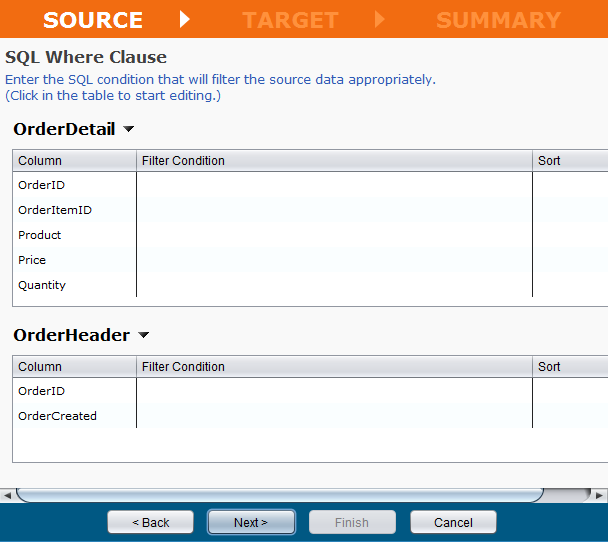Click the arrow icon after SOURCE
Image resolution: width=608 pixels, height=542 pixels.
(x=184, y=20)
